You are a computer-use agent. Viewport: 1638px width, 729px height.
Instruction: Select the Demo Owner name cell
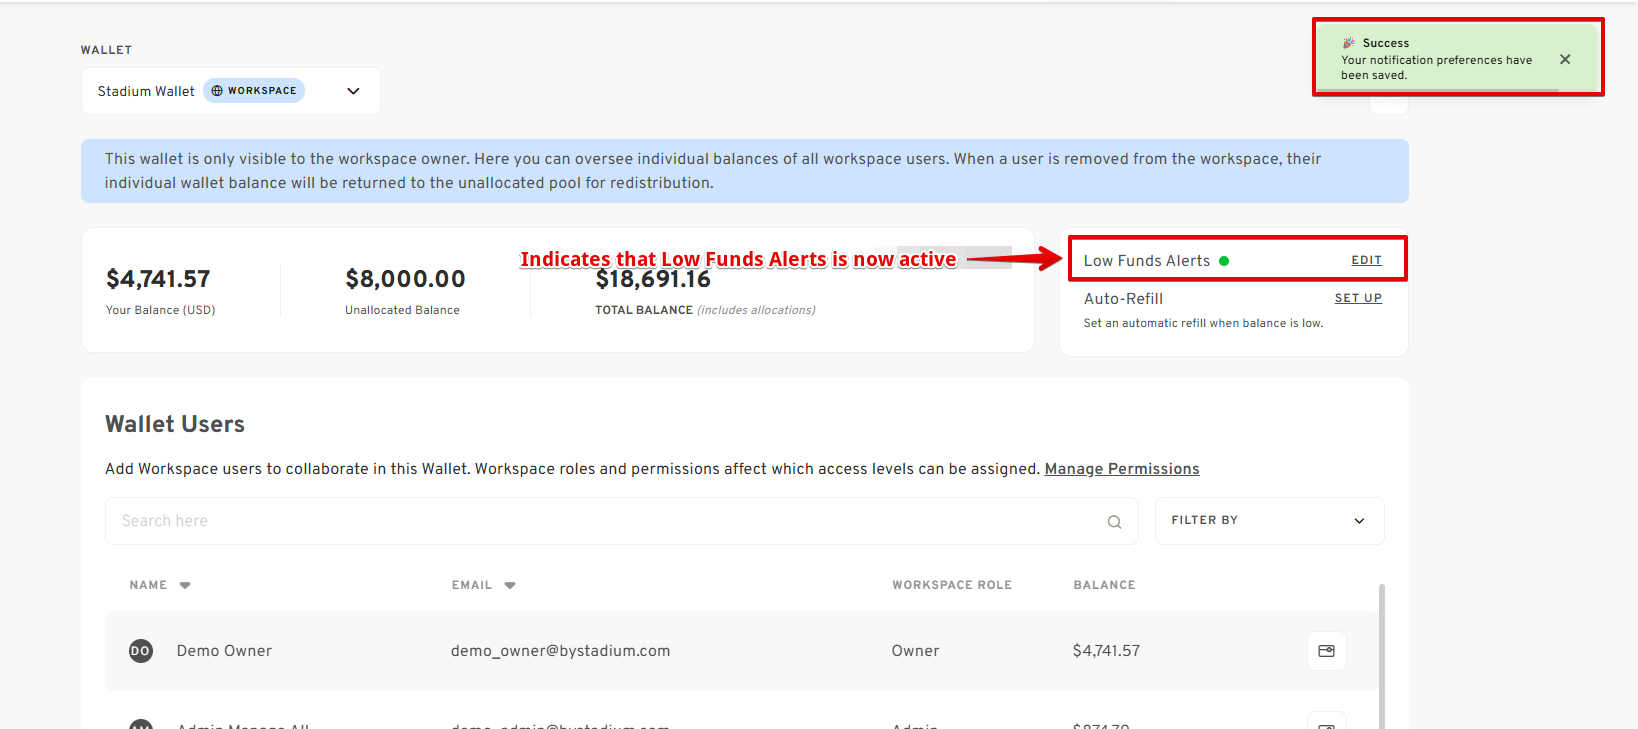224,651
